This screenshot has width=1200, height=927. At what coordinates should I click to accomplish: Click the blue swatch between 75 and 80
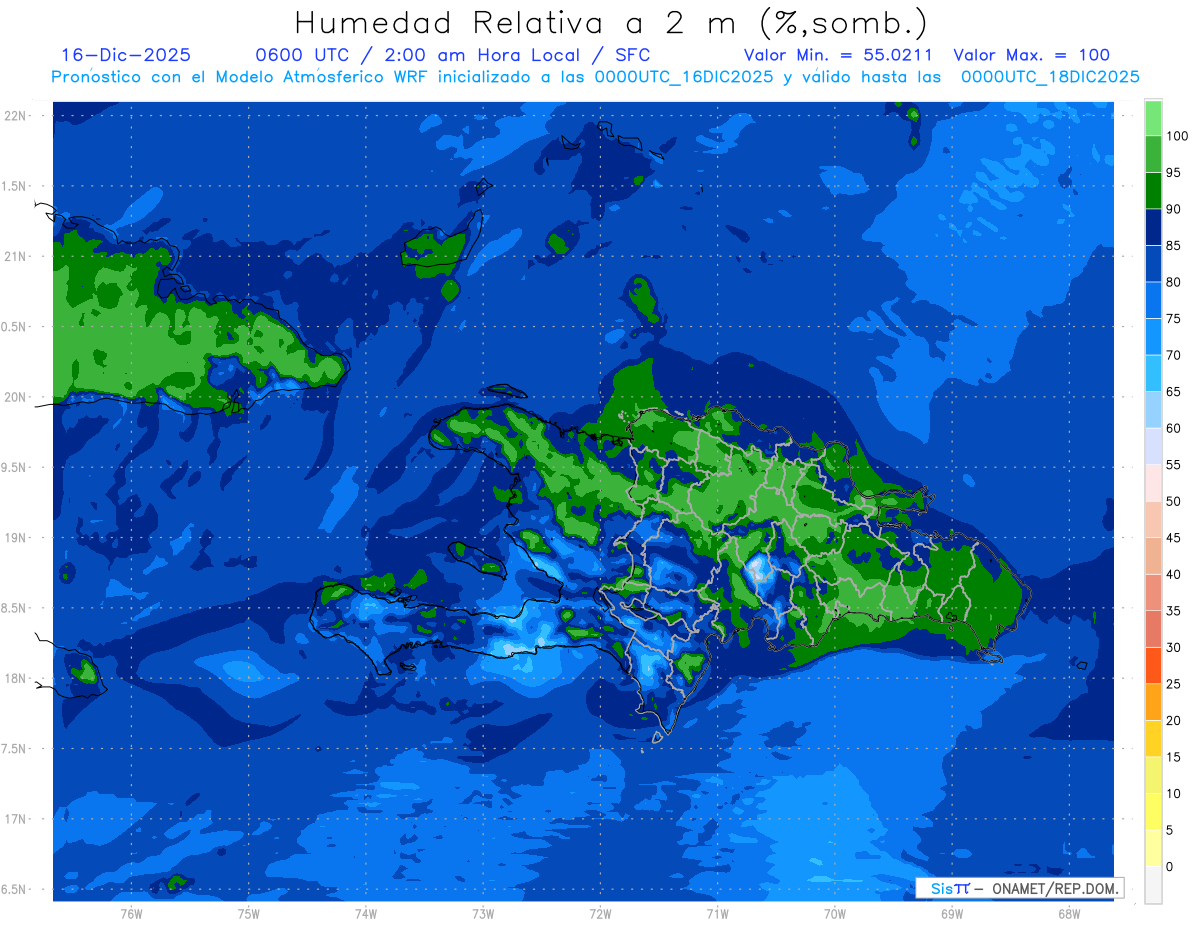point(1153,300)
